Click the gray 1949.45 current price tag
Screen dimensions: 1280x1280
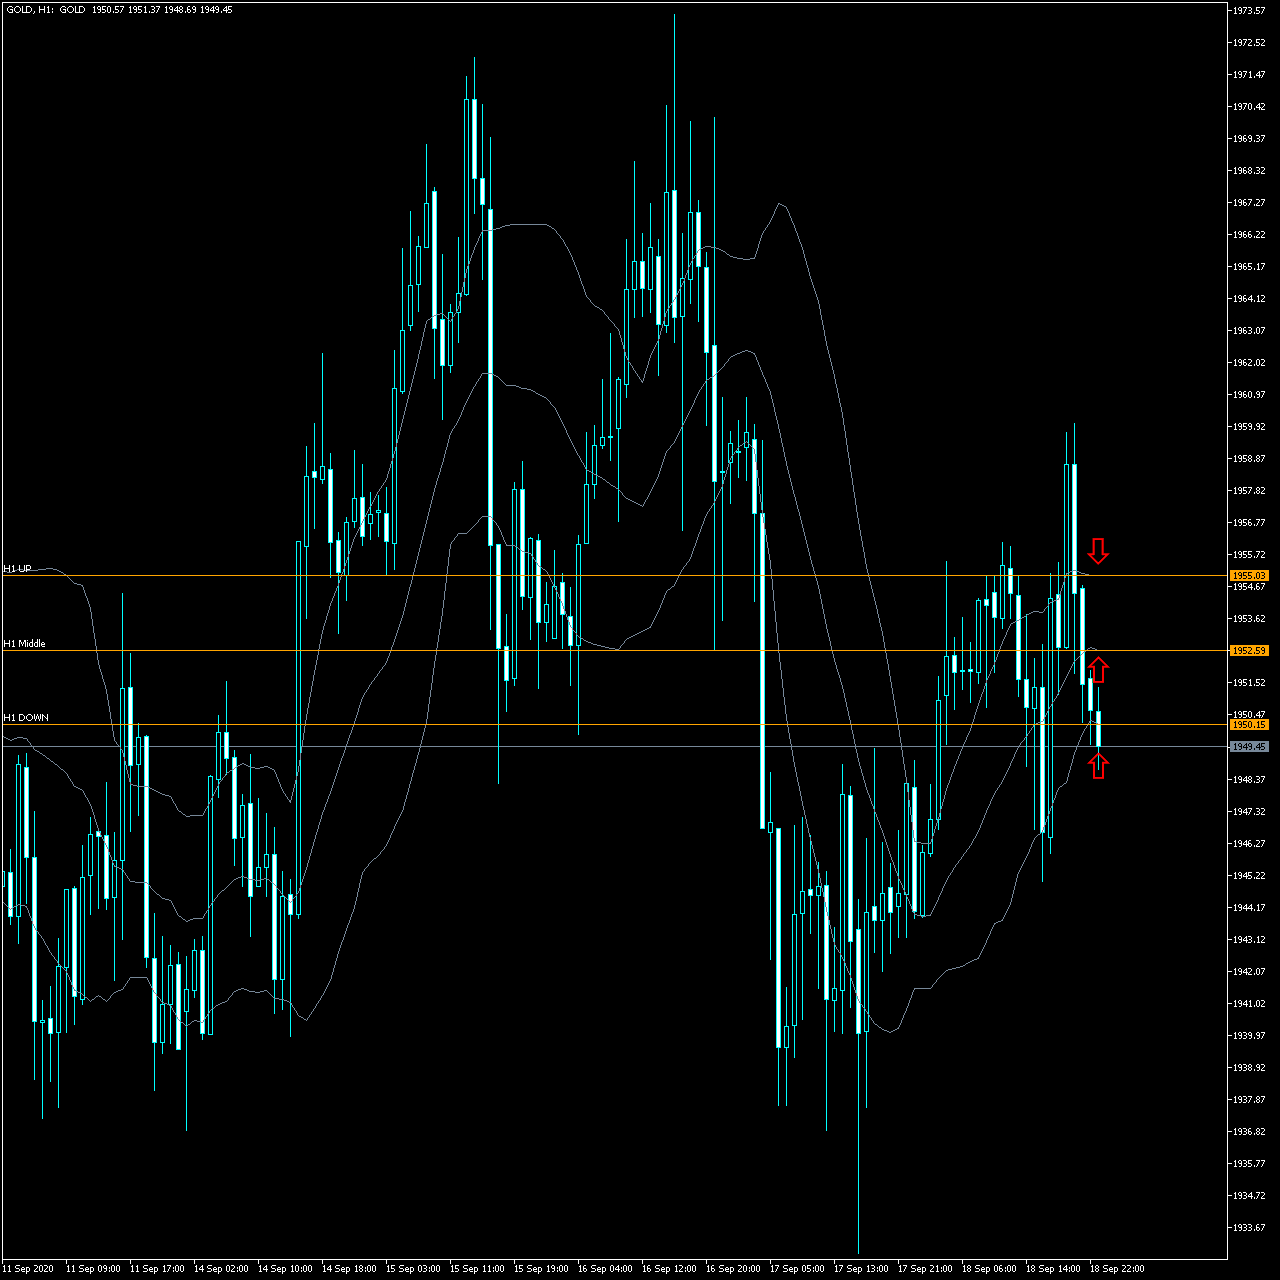click(x=1249, y=747)
